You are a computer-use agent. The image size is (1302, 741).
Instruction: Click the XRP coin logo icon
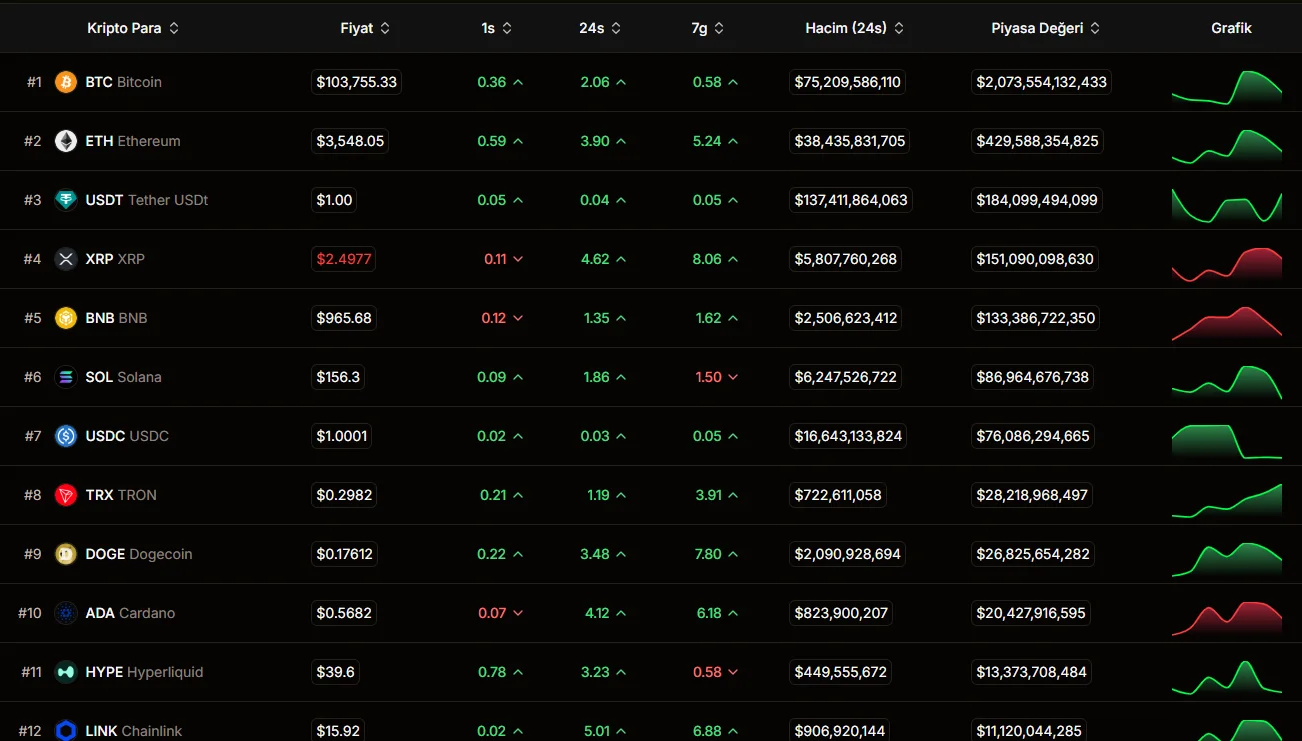click(66, 259)
